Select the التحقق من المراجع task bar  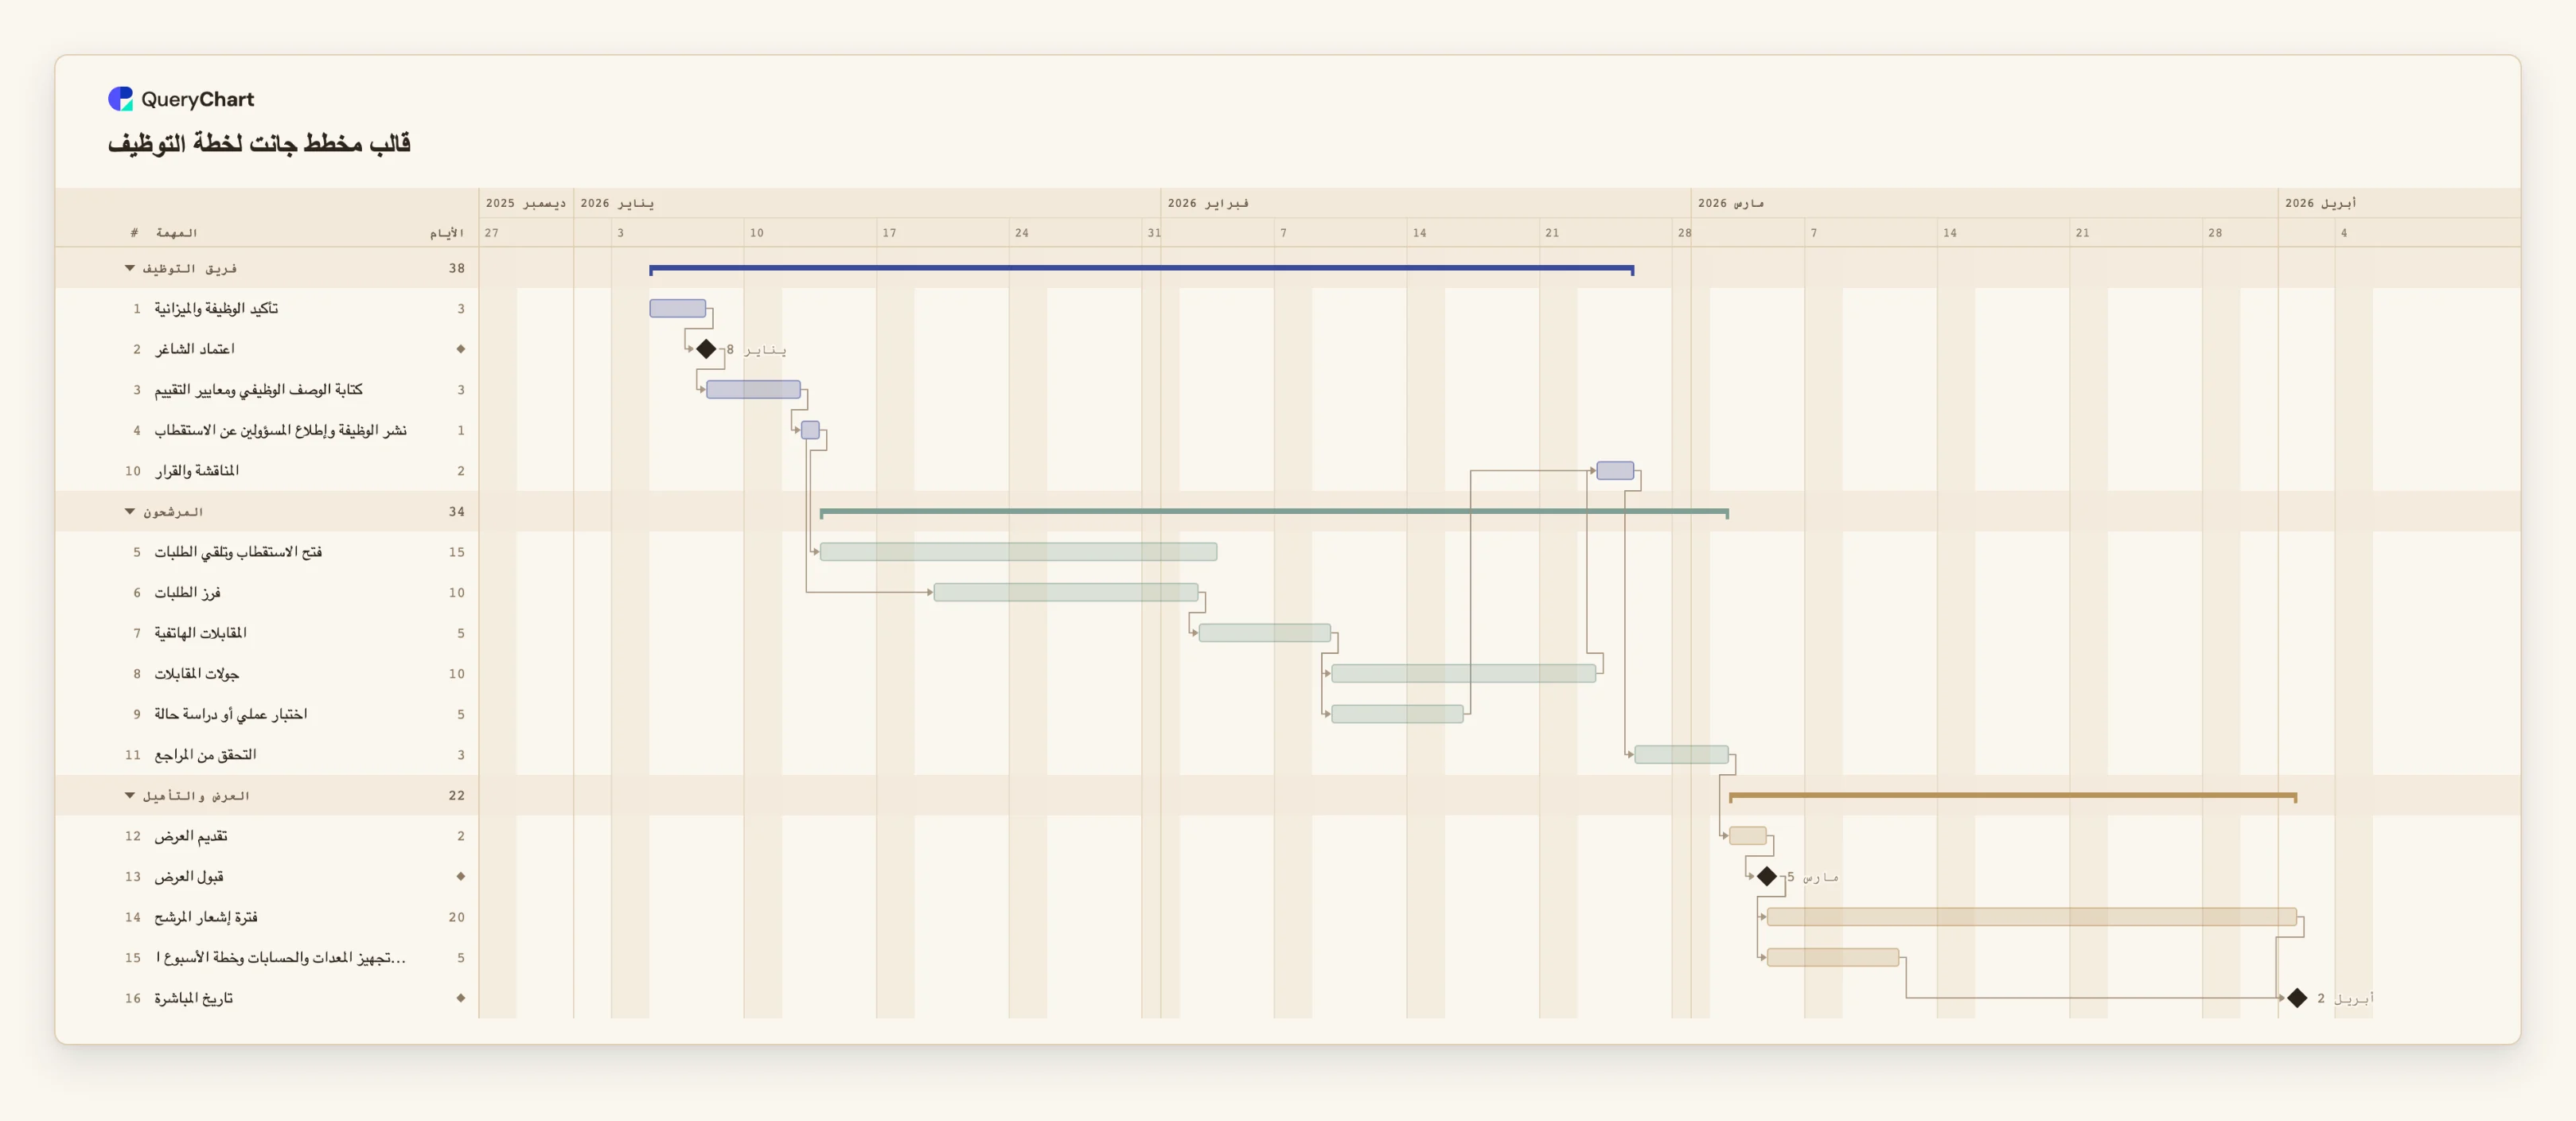1681,754
